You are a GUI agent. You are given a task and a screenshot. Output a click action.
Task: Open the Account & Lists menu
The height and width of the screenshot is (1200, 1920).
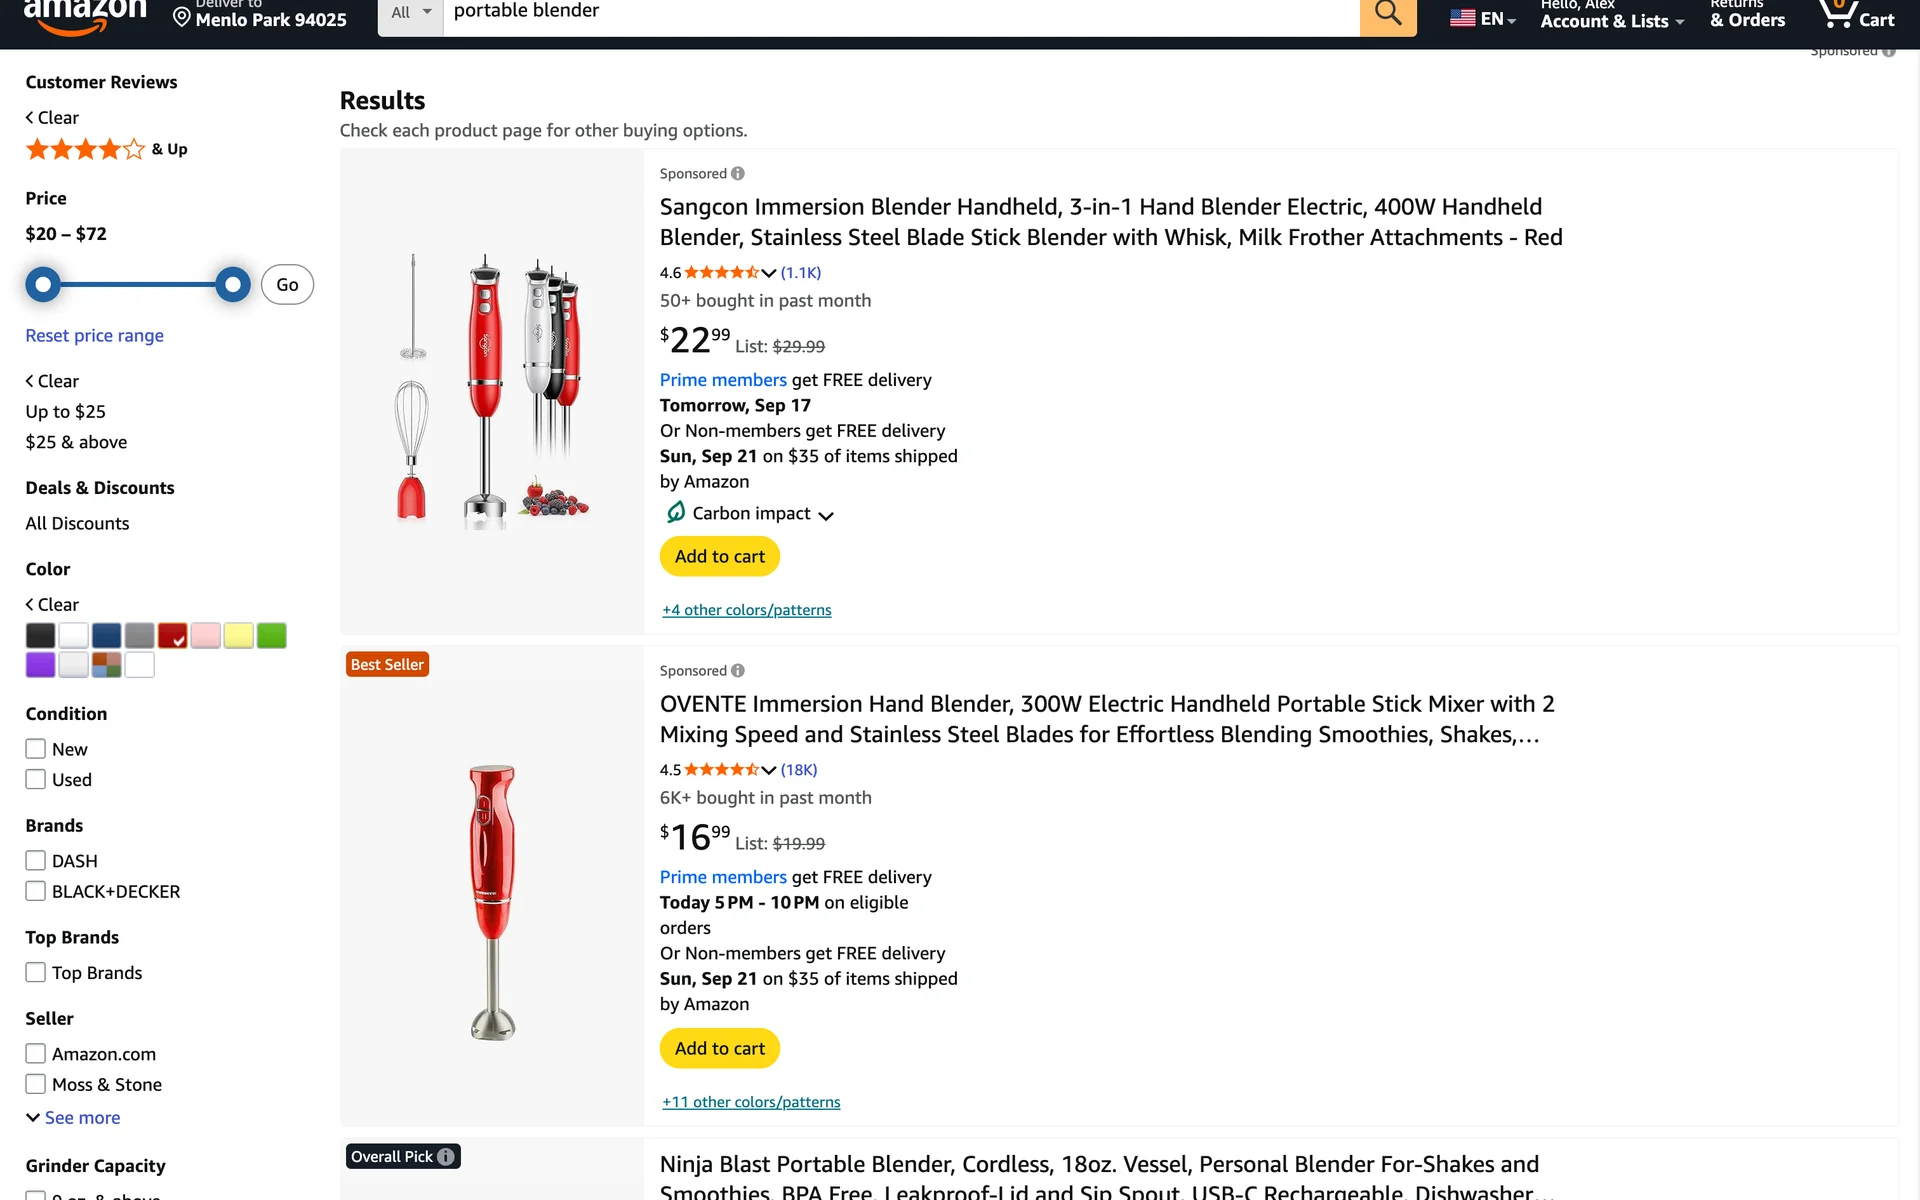click(1611, 18)
